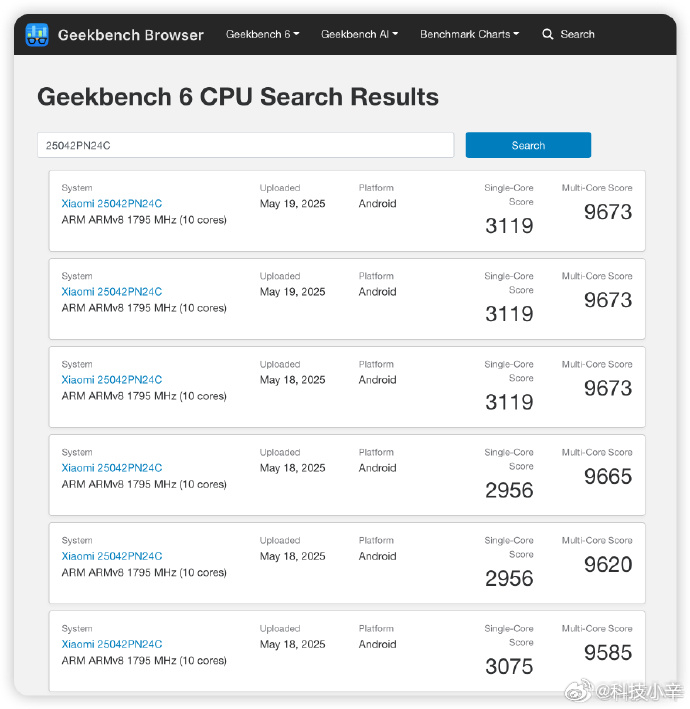Open sixth Xiaomi 25042PN24C result link
690x709 pixels.
(112, 644)
